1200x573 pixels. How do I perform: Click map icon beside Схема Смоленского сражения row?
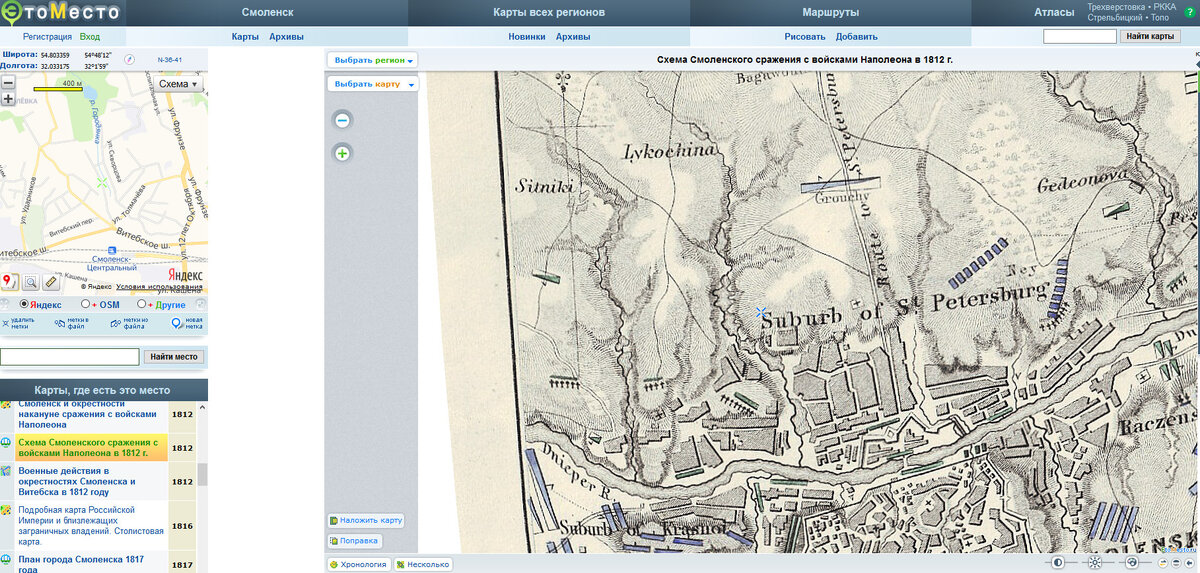coord(6,442)
